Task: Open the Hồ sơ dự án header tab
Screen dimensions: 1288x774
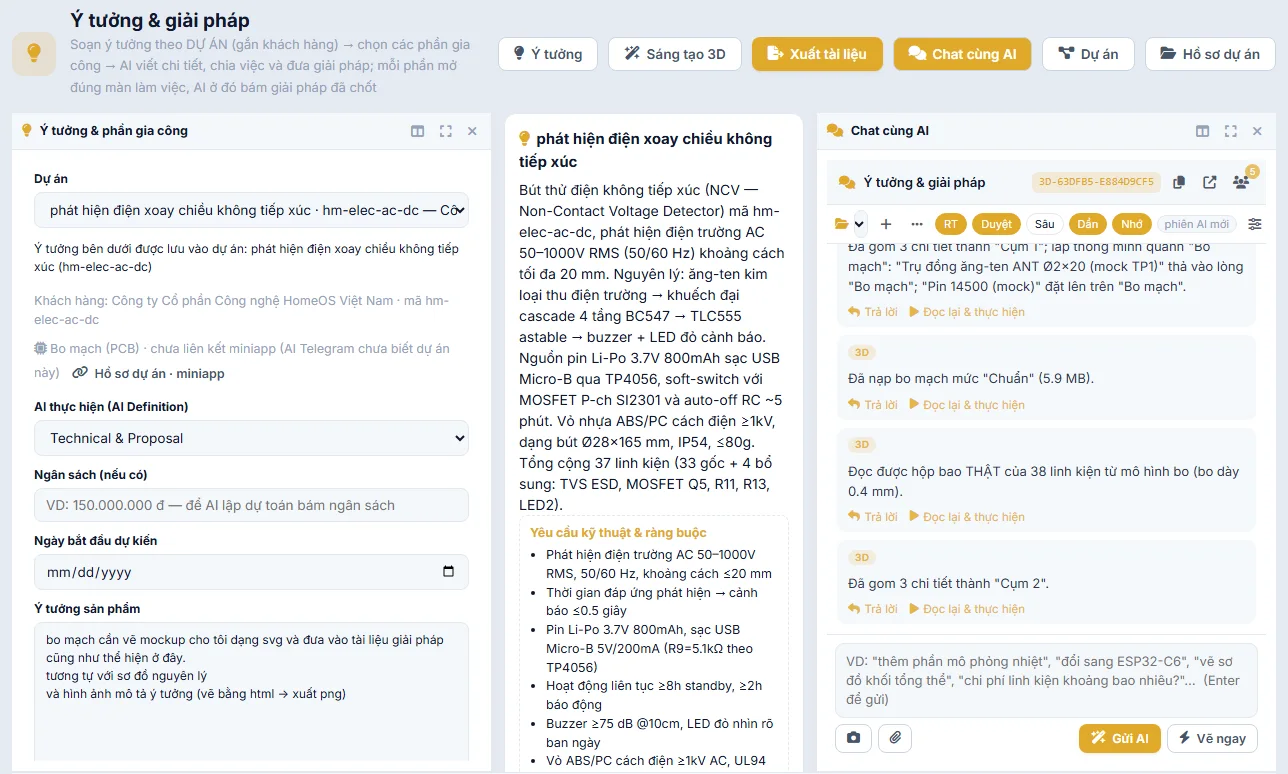Action: pos(1210,54)
